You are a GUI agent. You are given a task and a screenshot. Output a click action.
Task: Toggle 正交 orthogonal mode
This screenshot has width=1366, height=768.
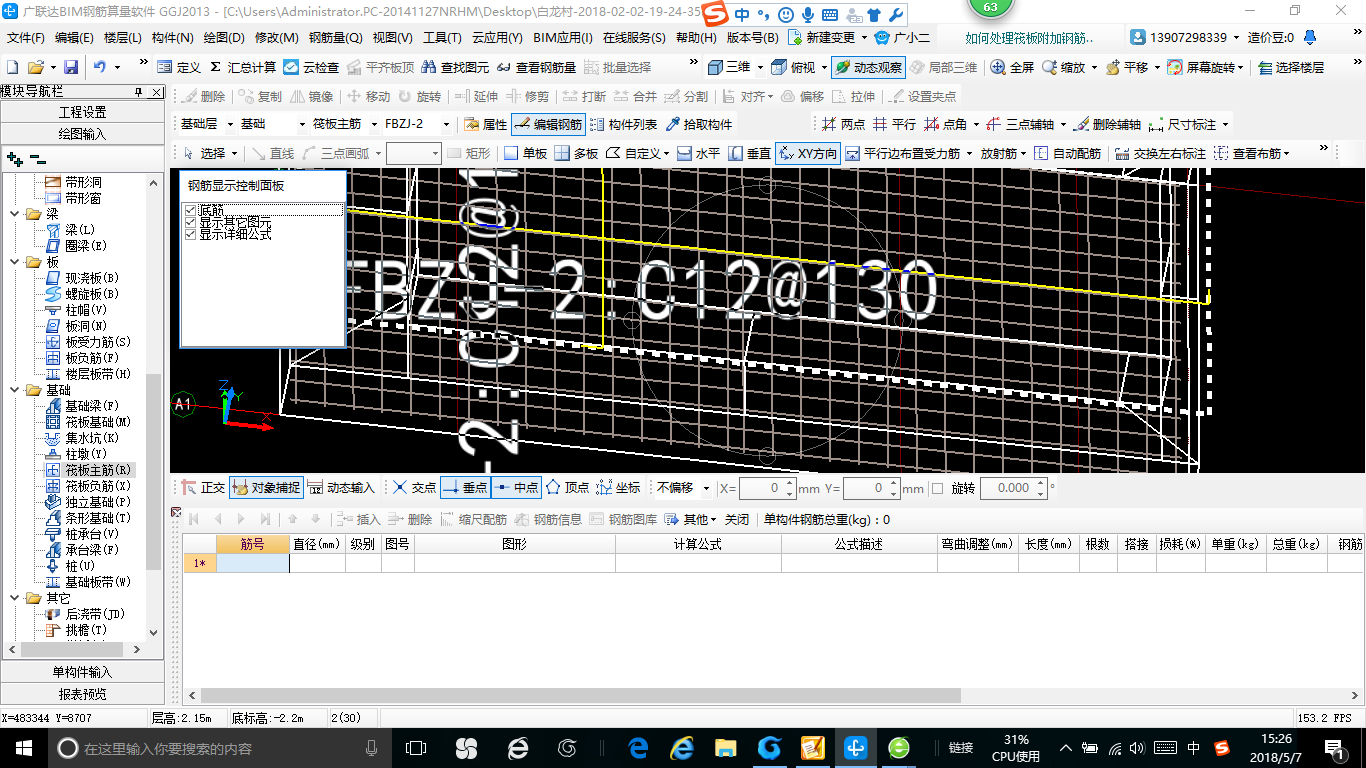[203, 488]
